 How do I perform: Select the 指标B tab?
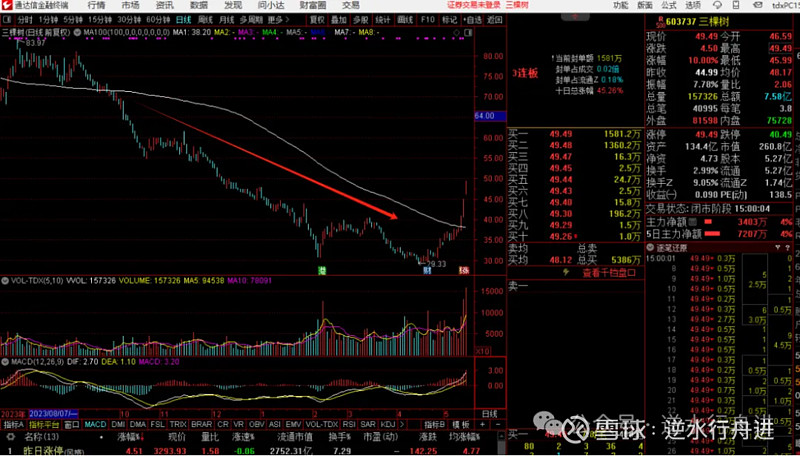click(x=435, y=424)
